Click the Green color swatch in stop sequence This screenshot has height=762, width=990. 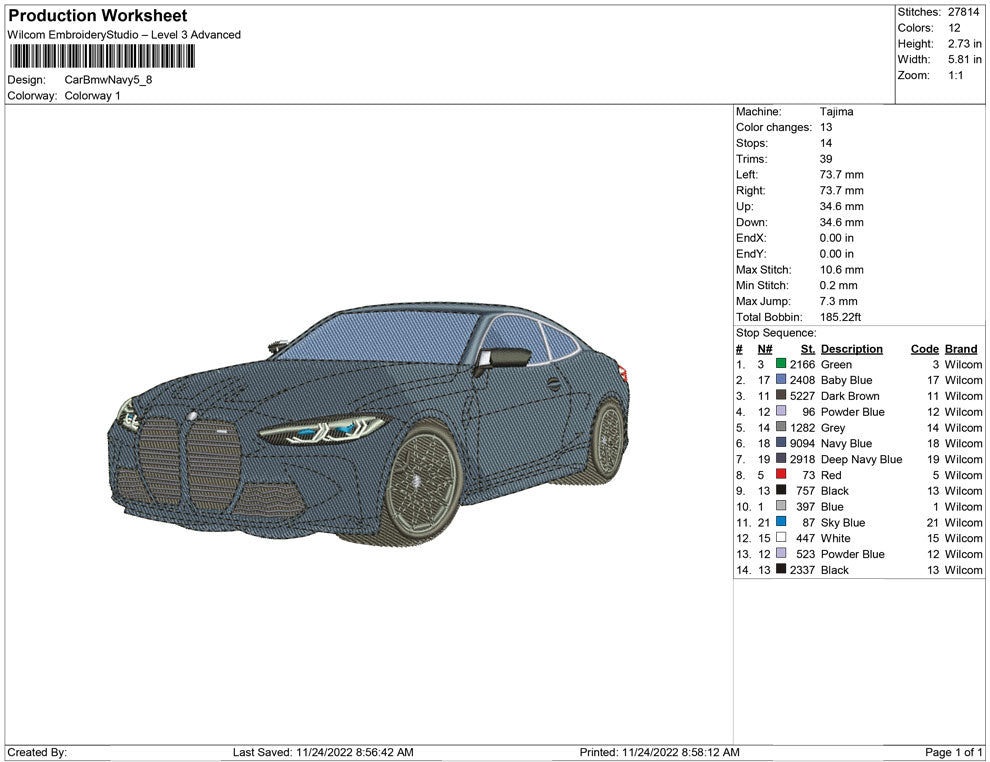pos(781,365)
